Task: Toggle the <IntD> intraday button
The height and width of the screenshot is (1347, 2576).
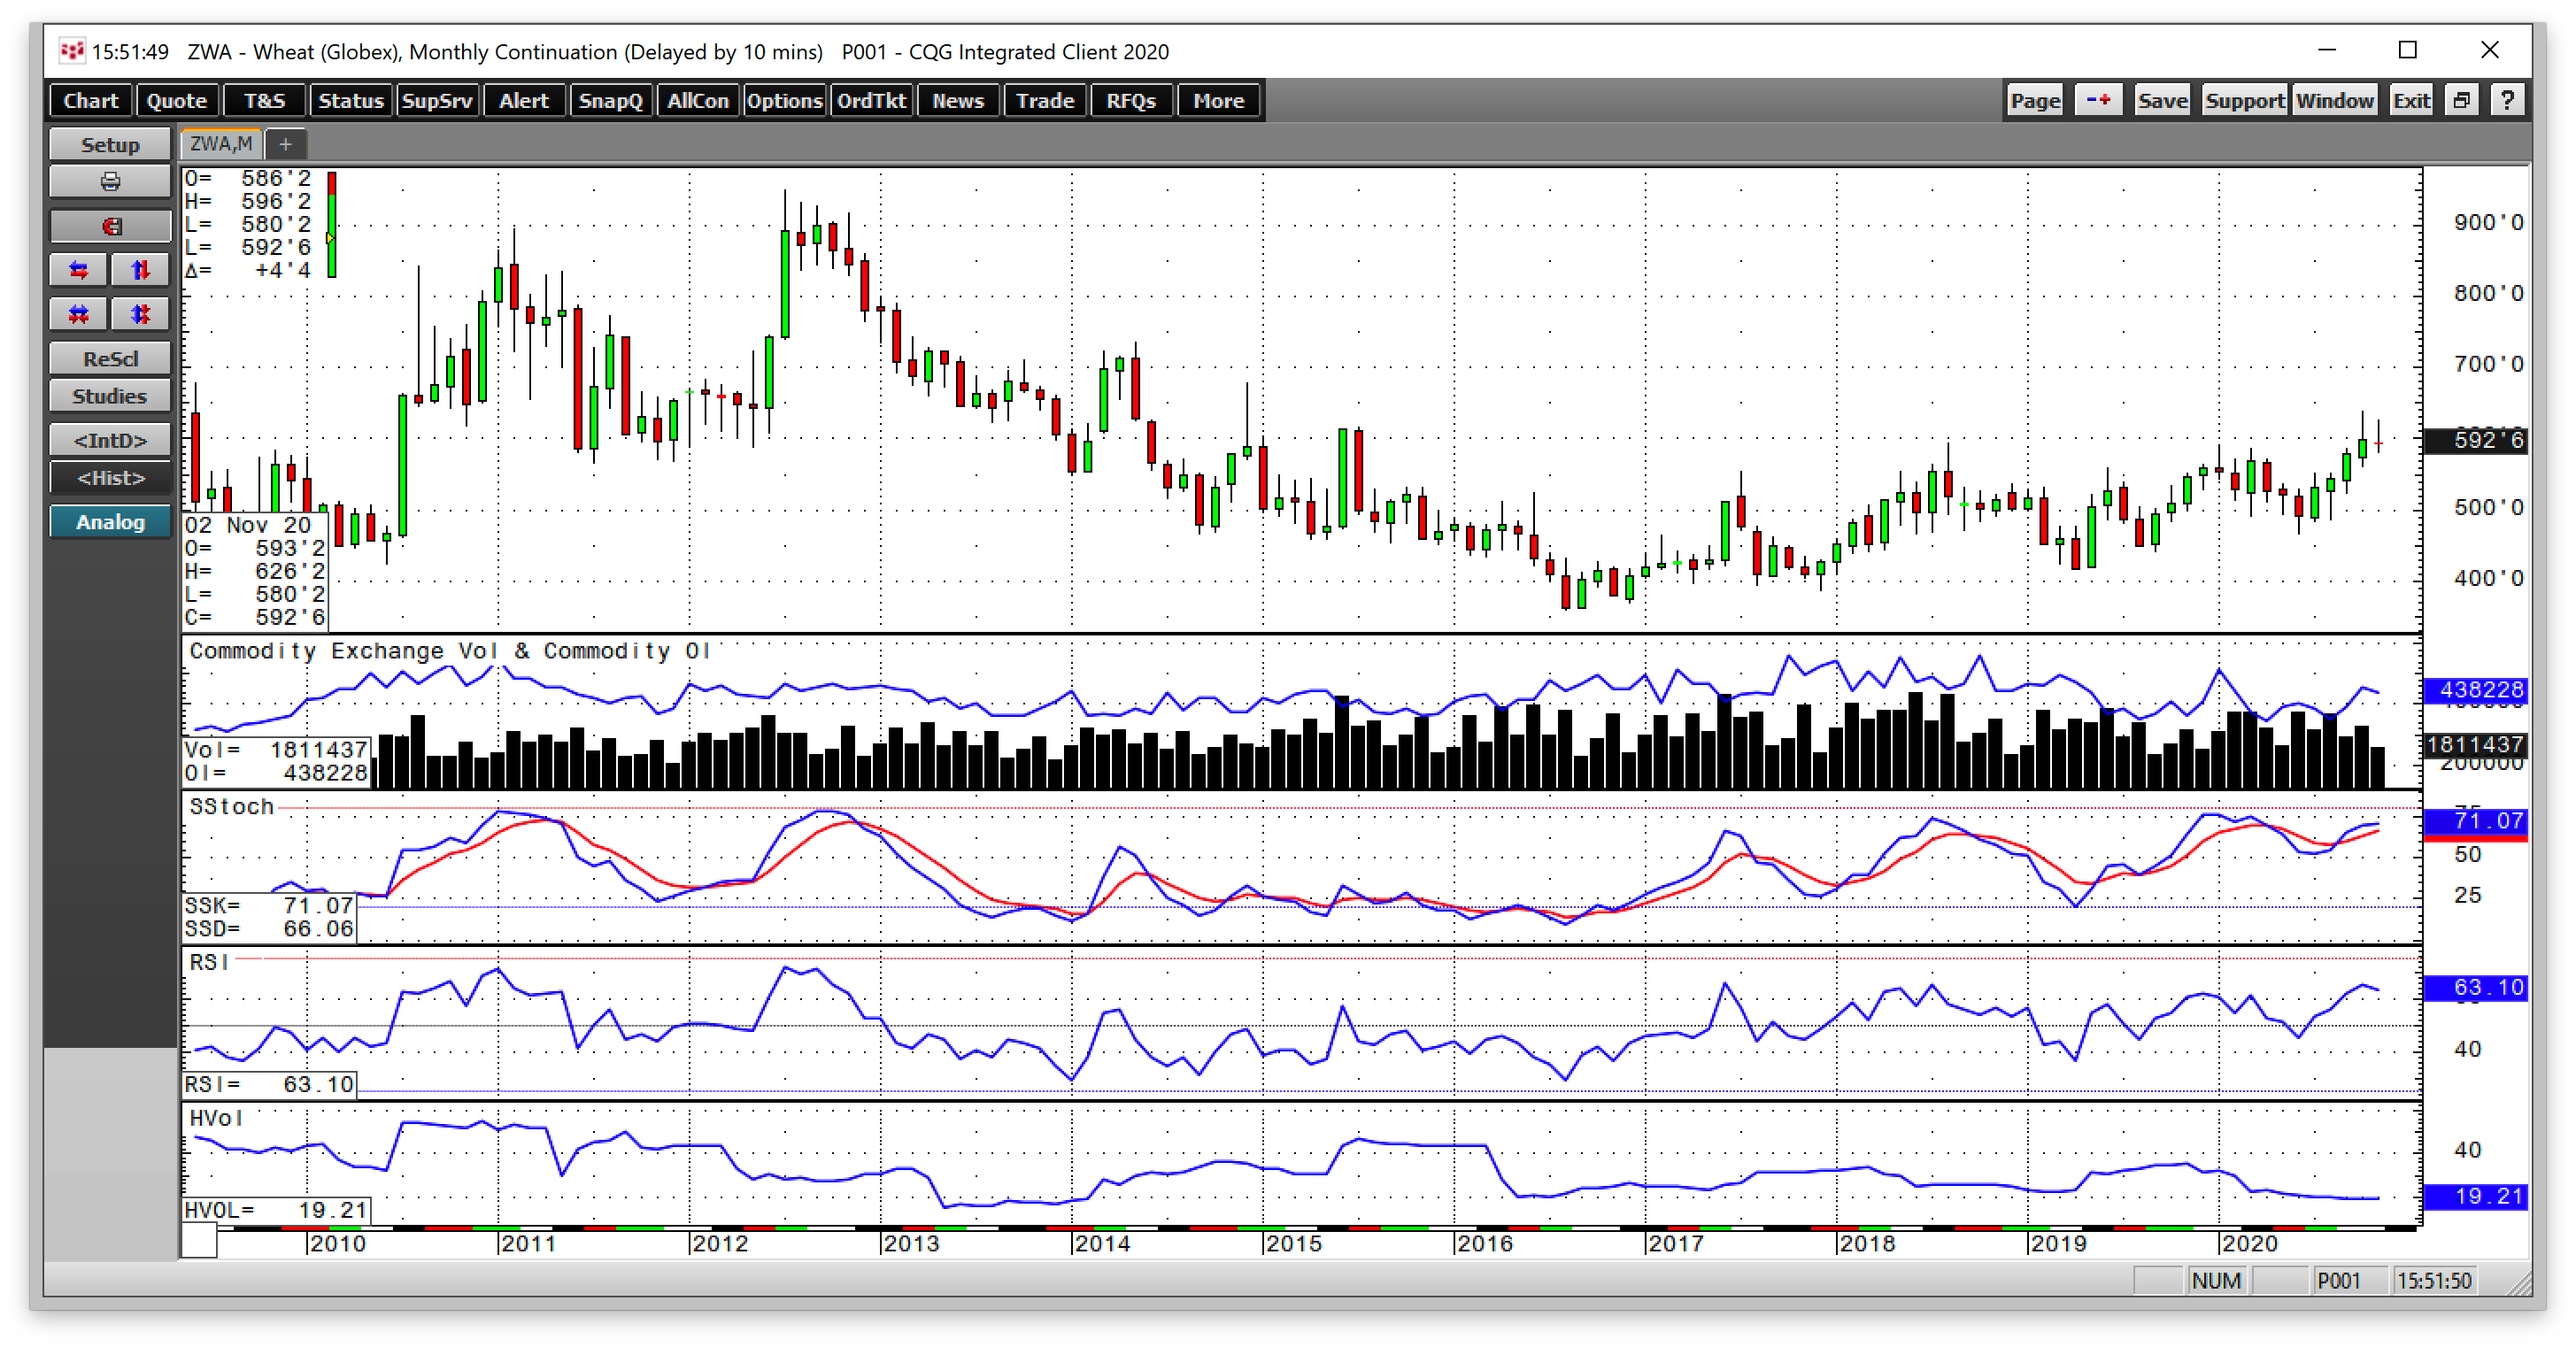Action: pyautogui.click(x=110, y=440)
